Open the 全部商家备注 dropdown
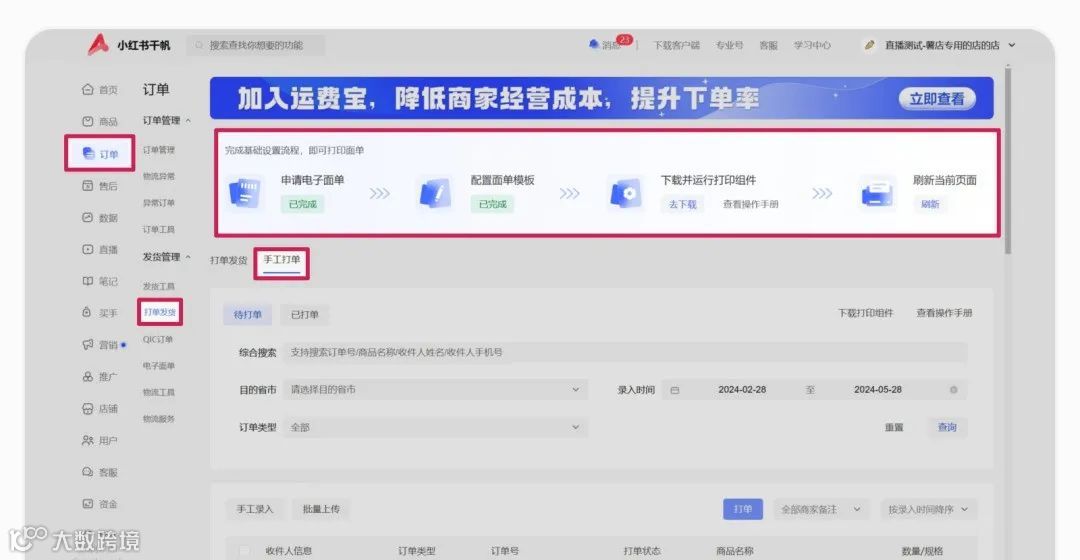1080x560 pixels. (x=821, y=510)
